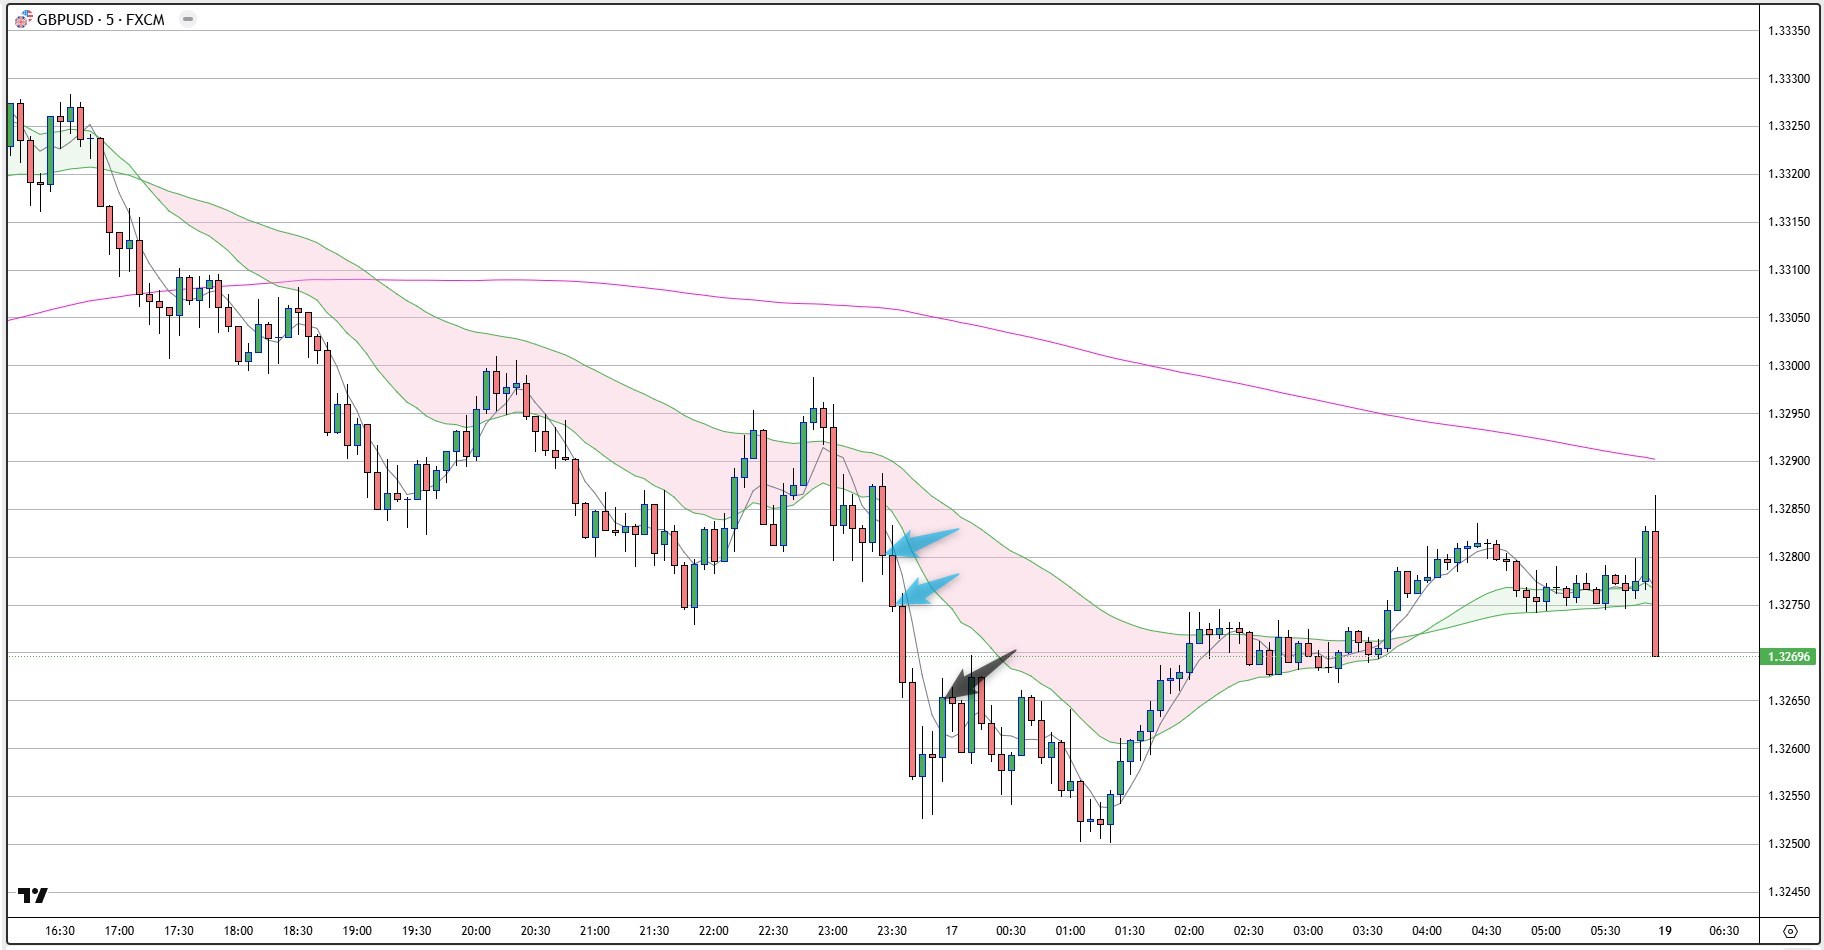Click the 19:30 time axis label
1824x950 pixels.
[x=416, y=931]
